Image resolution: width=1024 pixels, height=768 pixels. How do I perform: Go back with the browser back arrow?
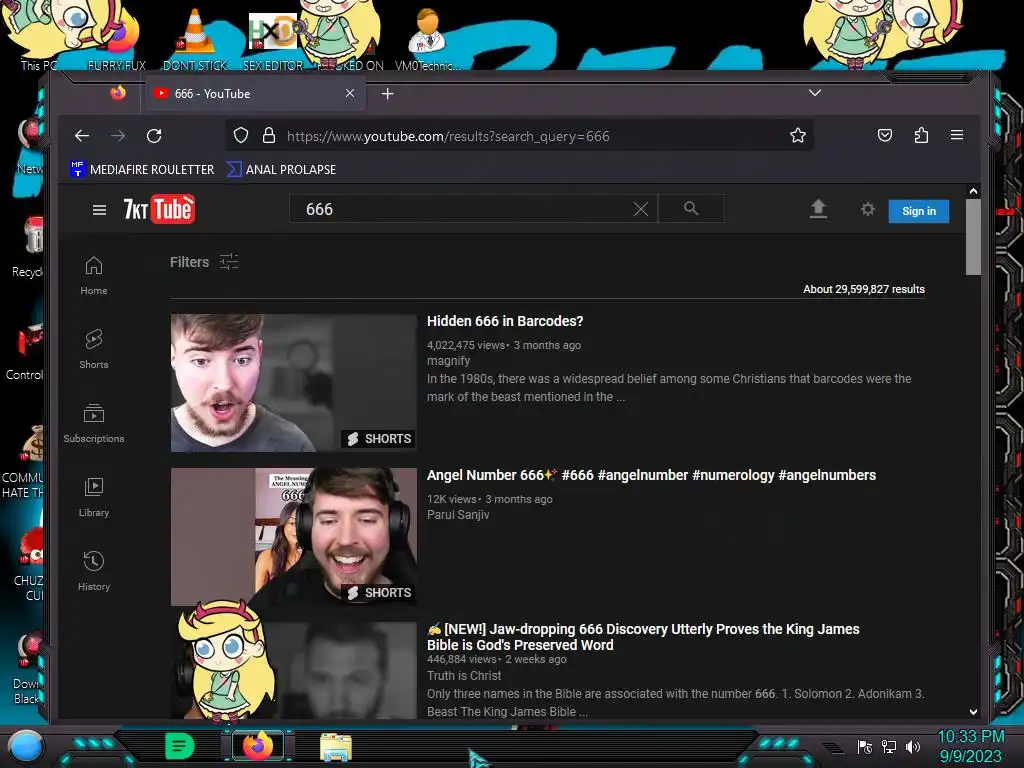[x=82, y=136]
